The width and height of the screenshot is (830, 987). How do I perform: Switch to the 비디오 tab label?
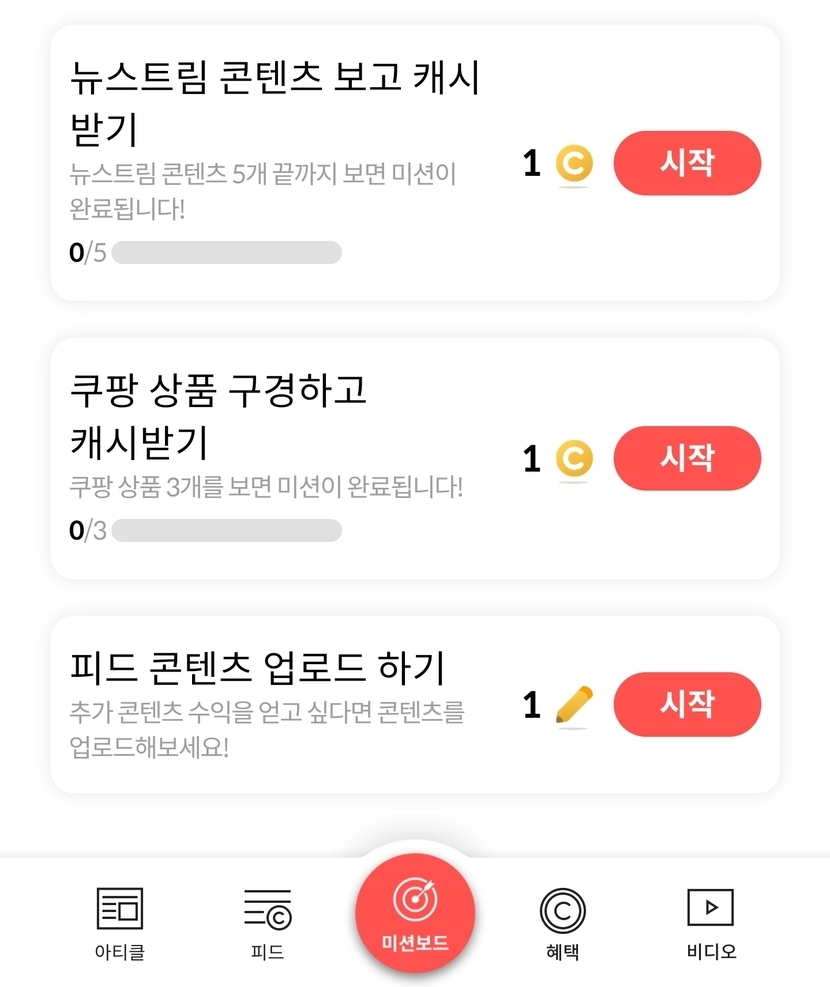point(711,951)
